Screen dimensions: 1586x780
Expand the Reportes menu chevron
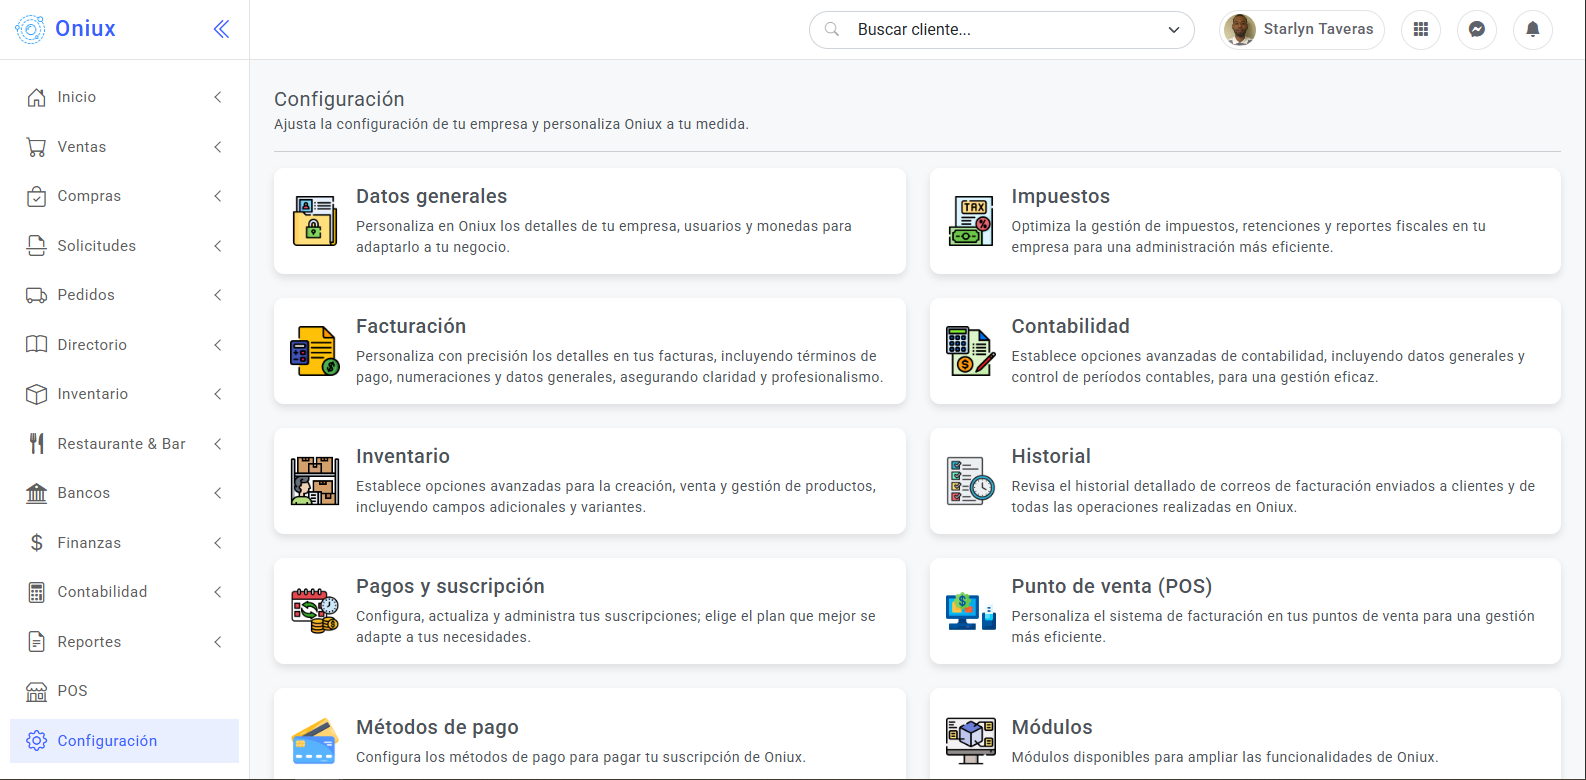point(218,642)
